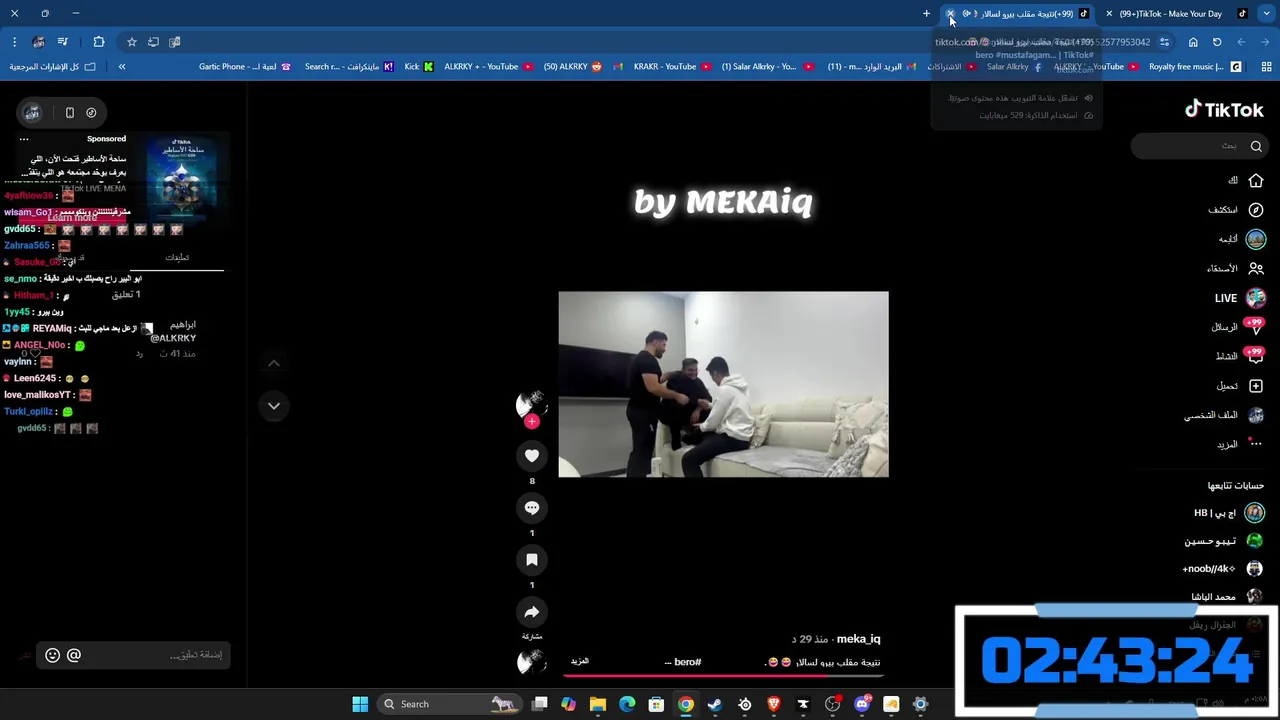Open File Explorer from the taskbar
This screenshot has height=720, width=1280.
pos(598,704)
